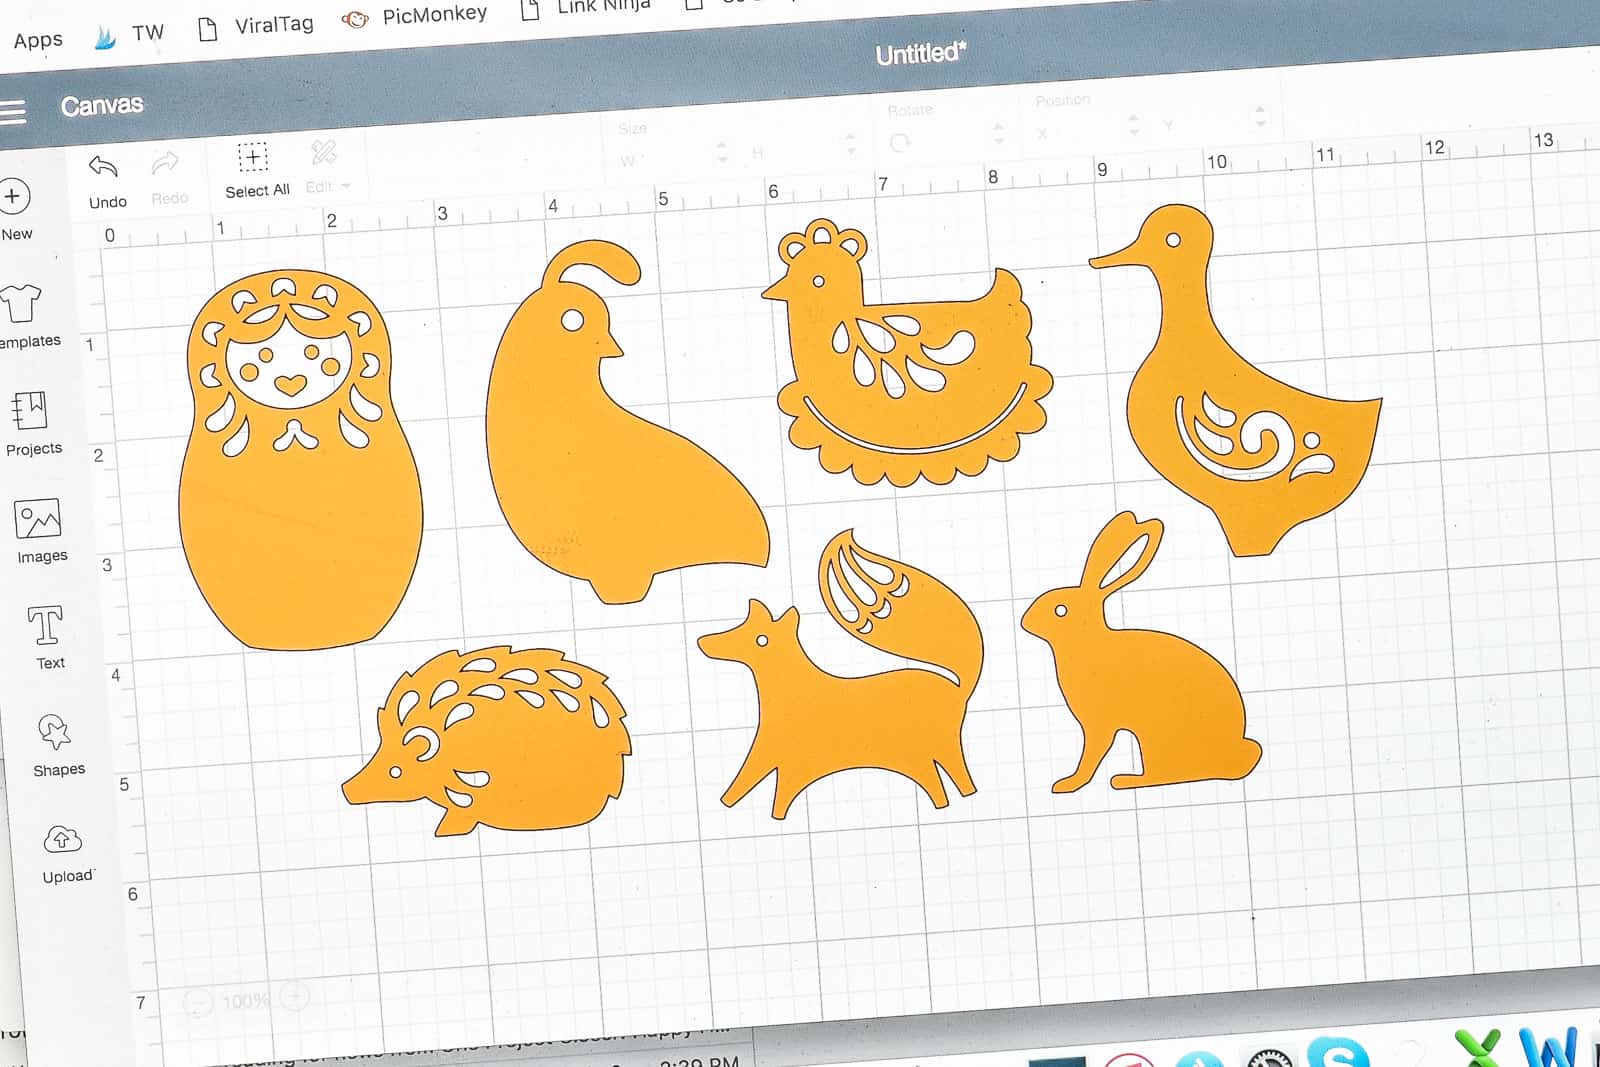
Task: Click the Size width stepper arrows
Action: (722, 152)
